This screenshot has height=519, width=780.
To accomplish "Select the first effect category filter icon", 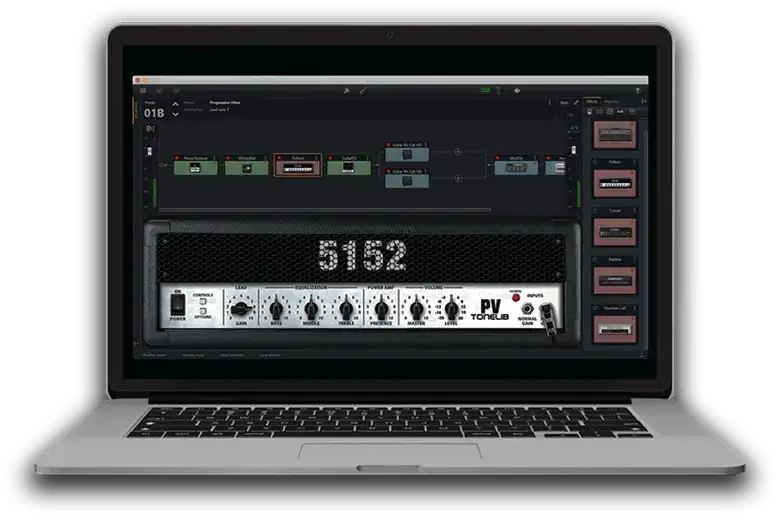I will [589, 112].
